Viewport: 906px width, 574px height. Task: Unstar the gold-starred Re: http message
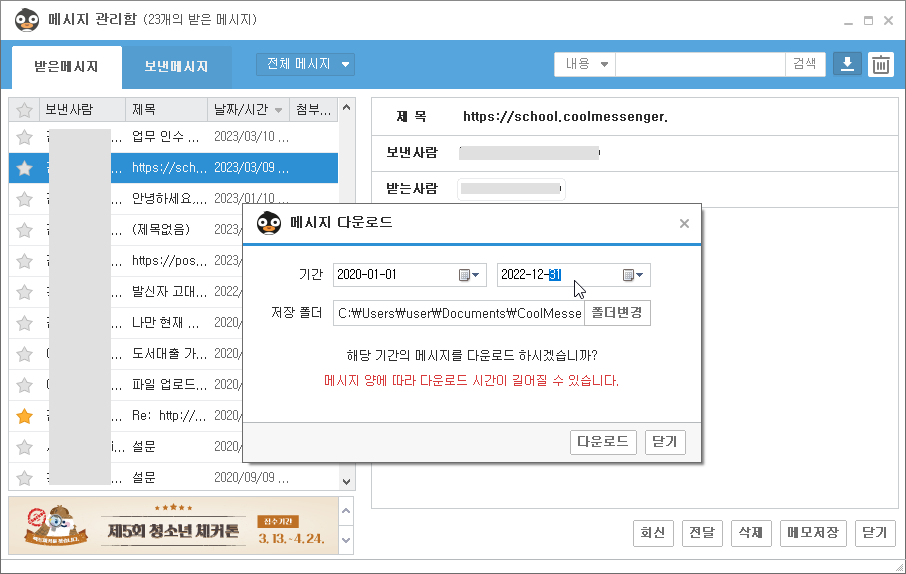pyautogui.click(x=24, y=416)
